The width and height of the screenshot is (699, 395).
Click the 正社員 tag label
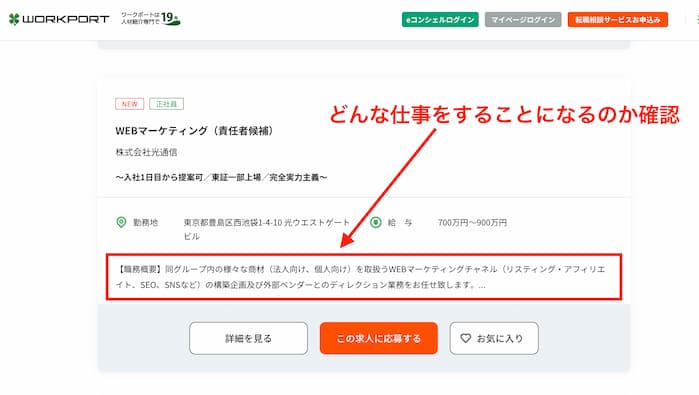pos(166,104)
